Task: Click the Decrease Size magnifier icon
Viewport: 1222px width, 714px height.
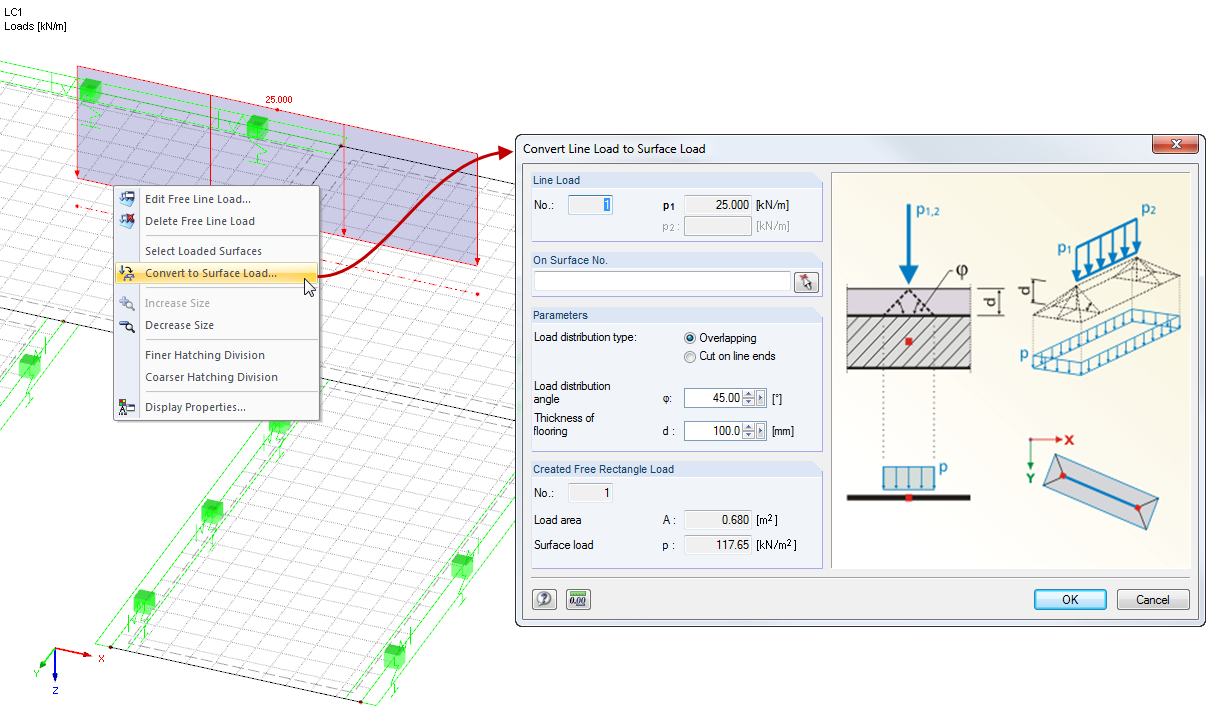Action: 127,325
